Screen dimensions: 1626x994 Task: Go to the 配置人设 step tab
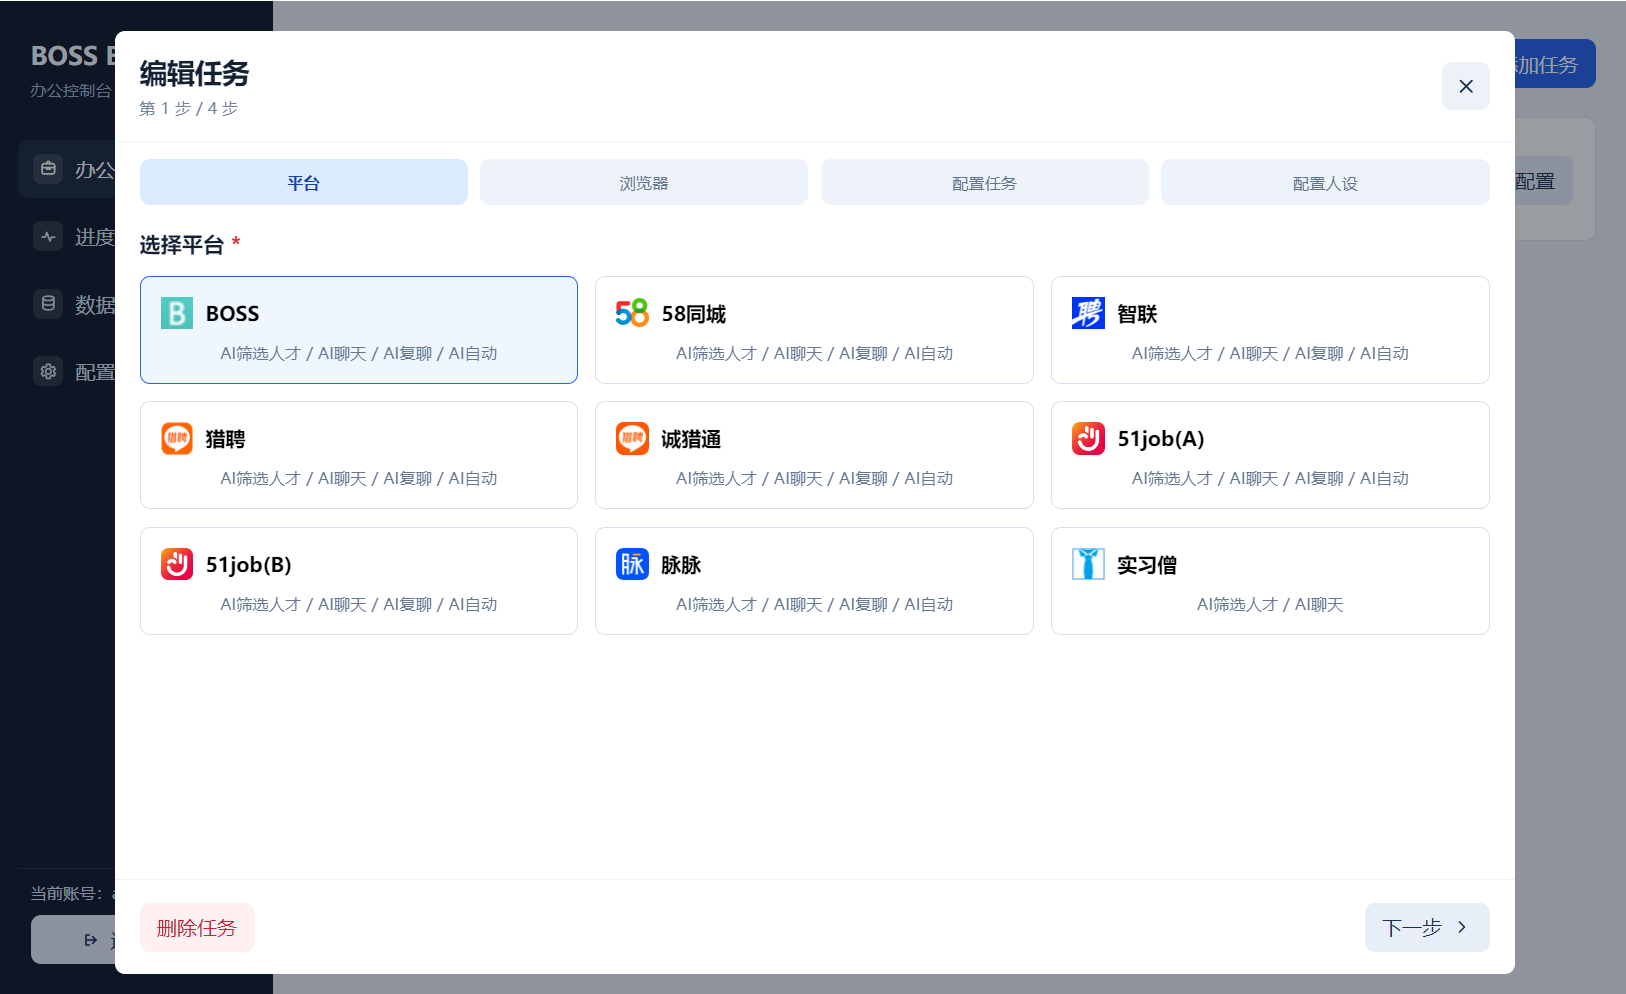pyautogui.click(x=1325, y=182)
